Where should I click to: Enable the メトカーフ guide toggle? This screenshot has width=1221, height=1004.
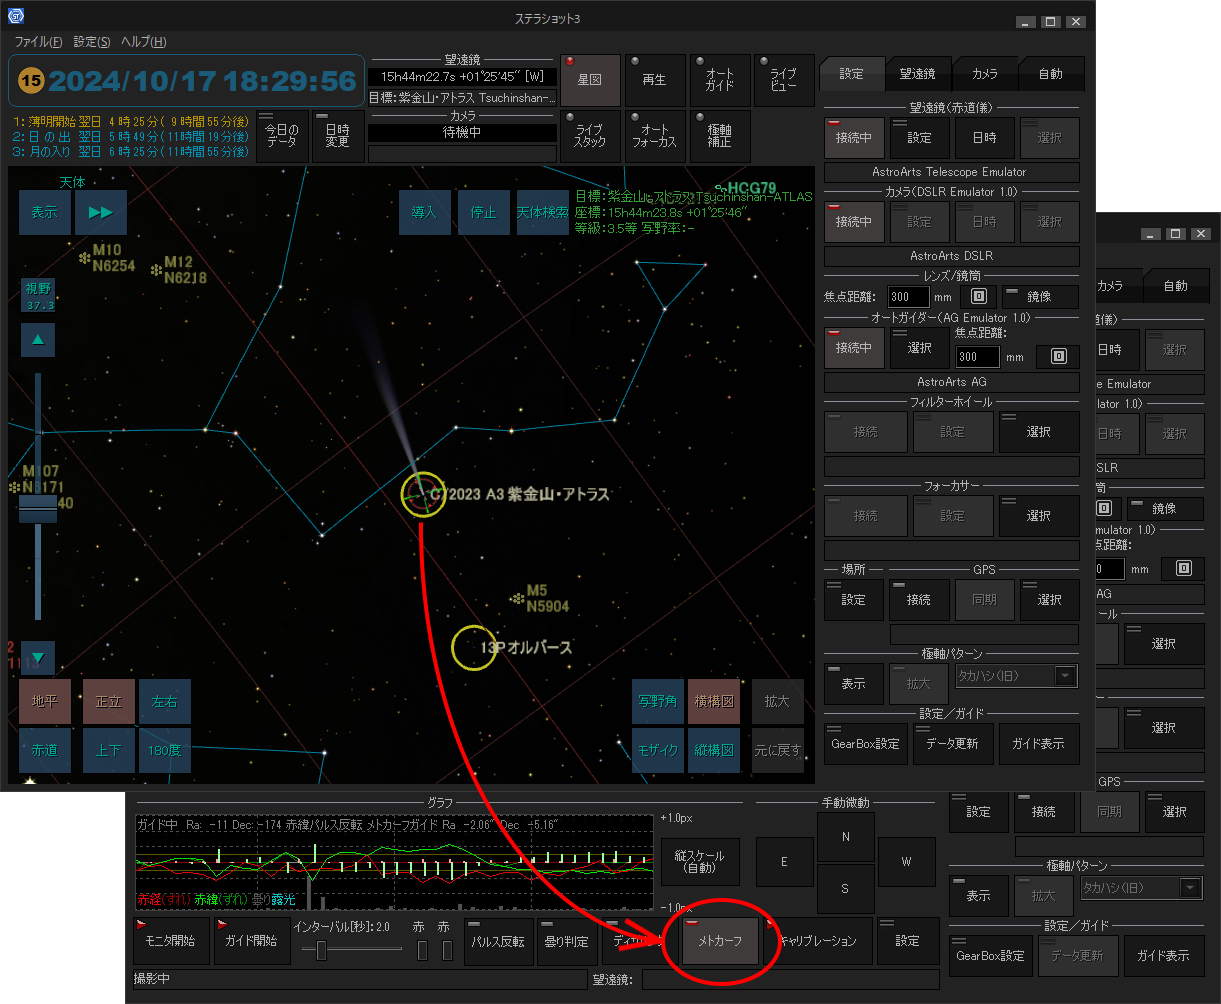point(719,941)
